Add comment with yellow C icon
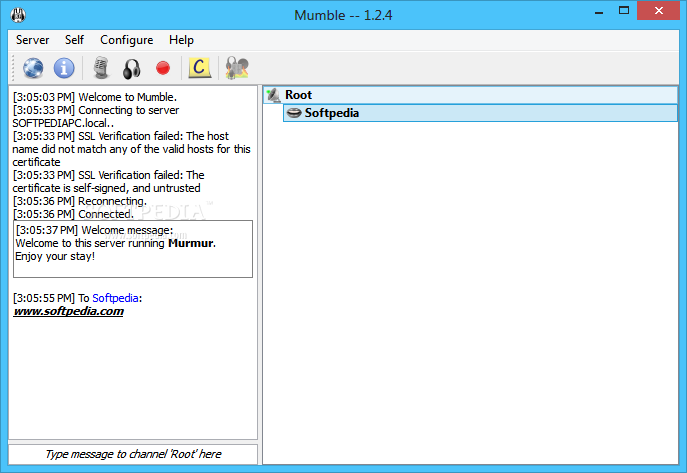This screenshot has height=473, width=687. click(199, 68)
